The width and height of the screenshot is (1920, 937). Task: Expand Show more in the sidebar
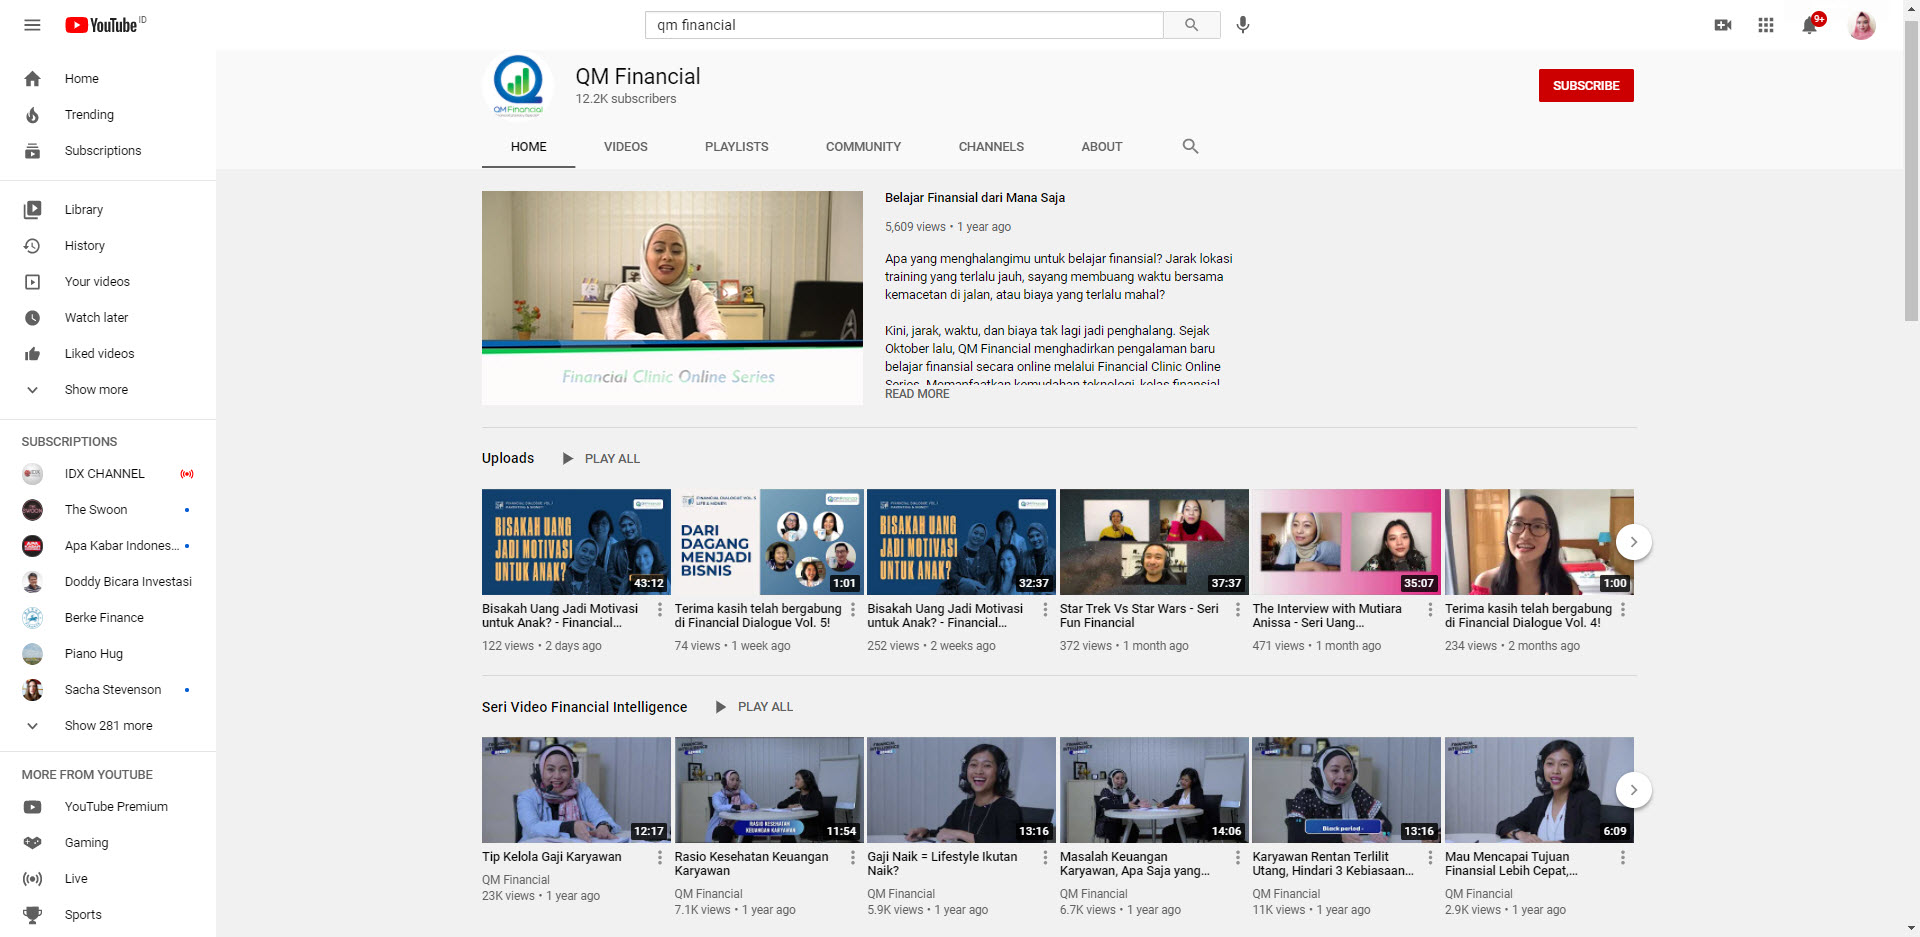pos(108,390)
